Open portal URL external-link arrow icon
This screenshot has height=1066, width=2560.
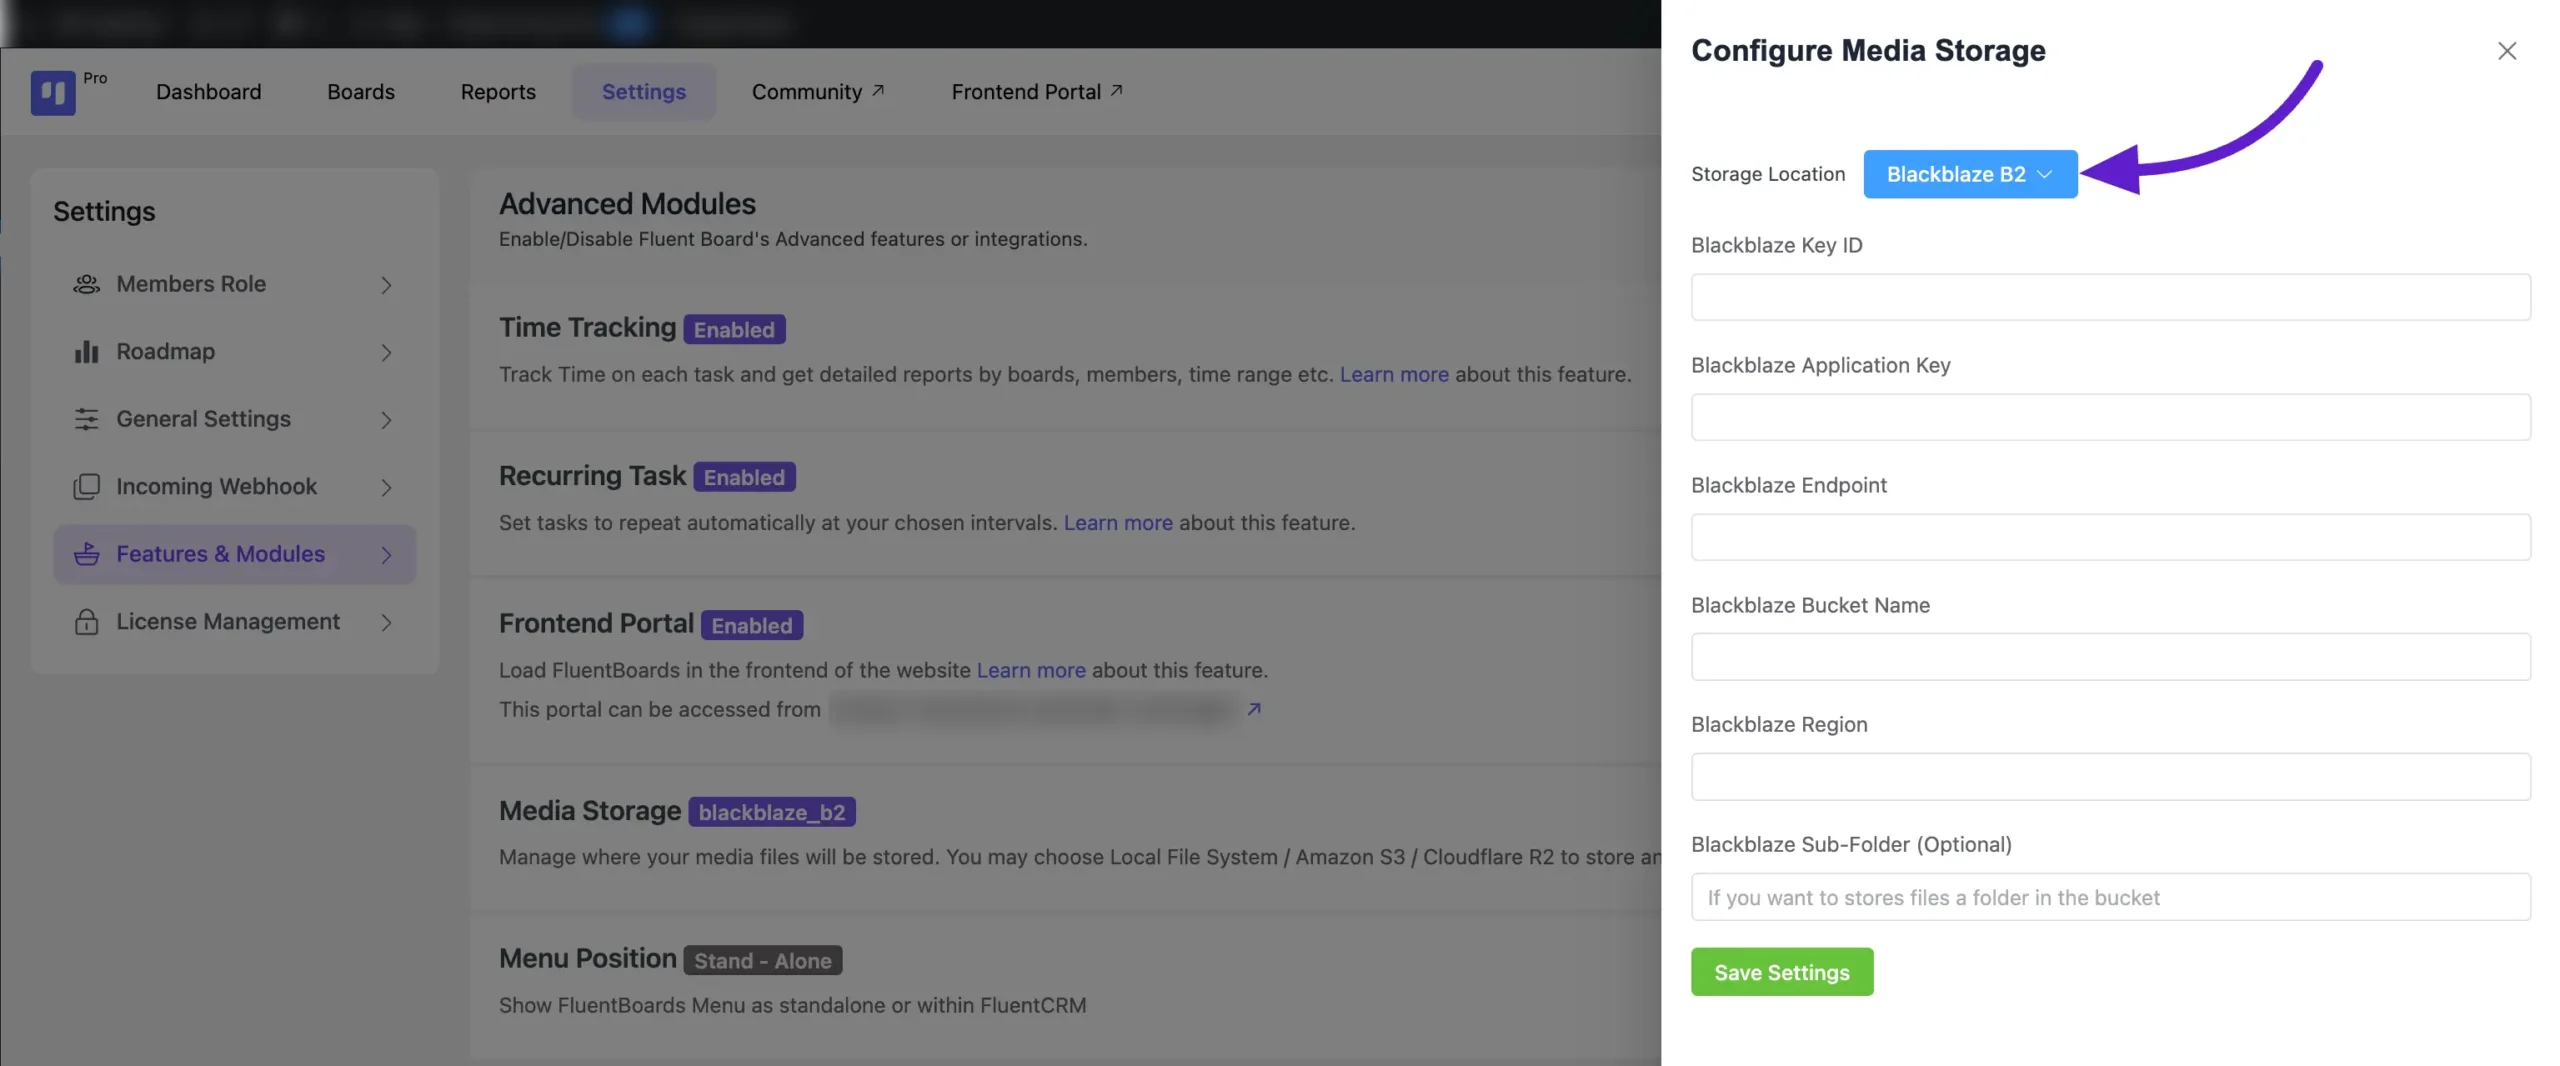coord(1254,709)
